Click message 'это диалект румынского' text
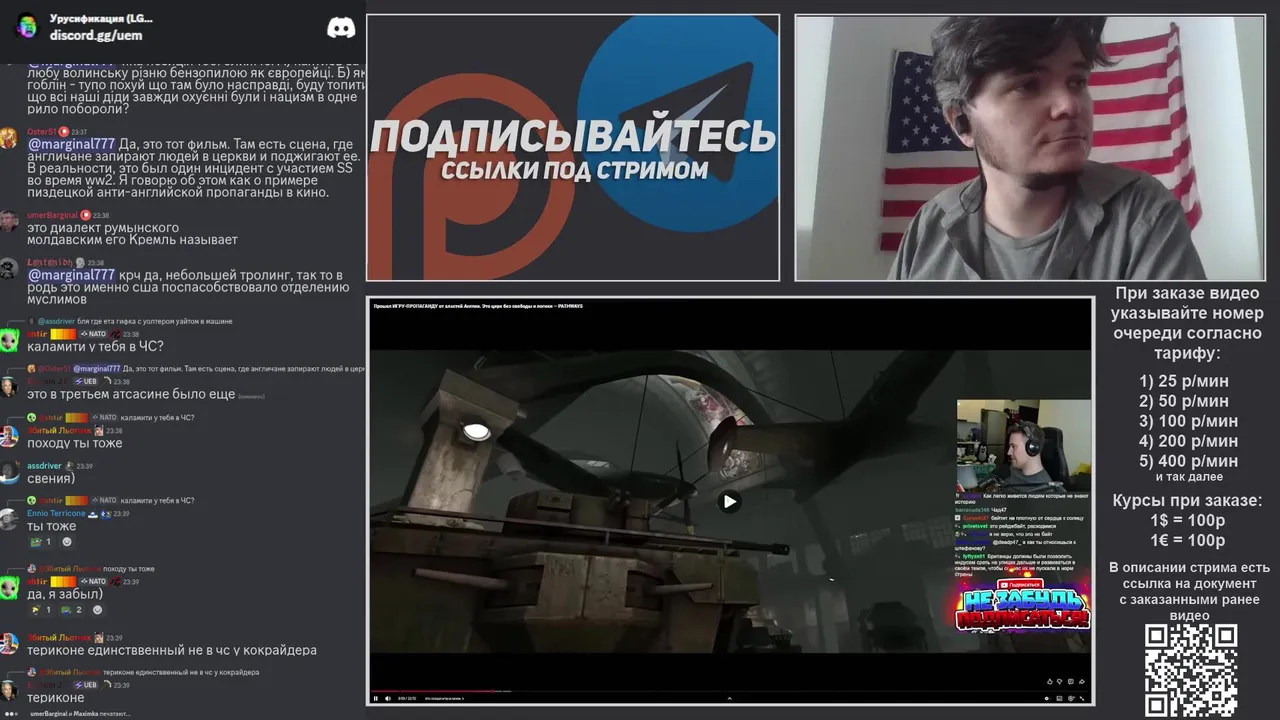 [x=103, y=227]
